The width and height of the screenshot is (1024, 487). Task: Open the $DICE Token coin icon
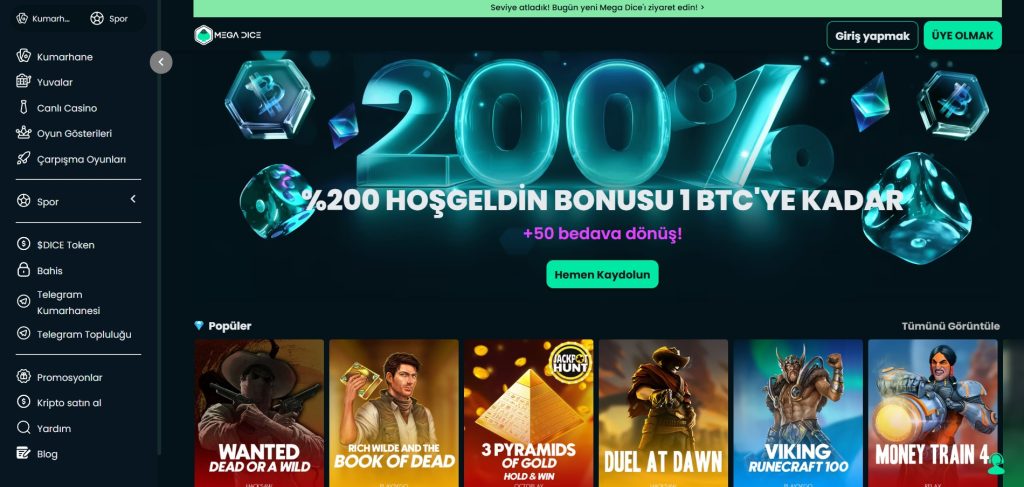tap(24, 244)
